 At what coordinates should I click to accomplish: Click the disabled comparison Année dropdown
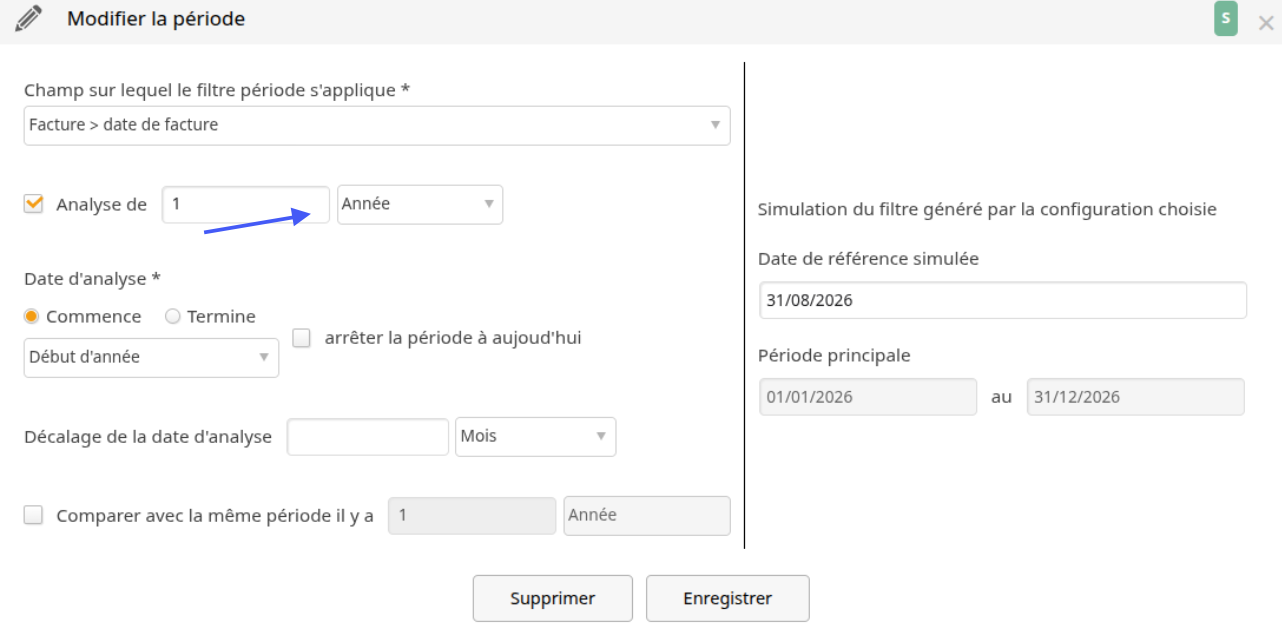647,515
